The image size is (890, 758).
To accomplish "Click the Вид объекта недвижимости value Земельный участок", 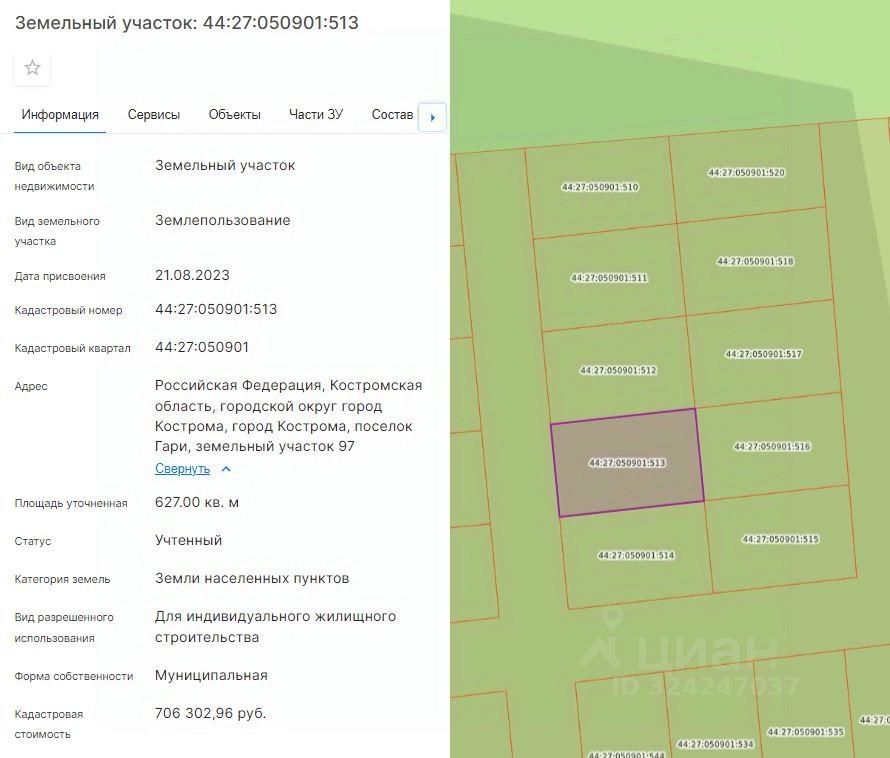I will coord(225,166).
